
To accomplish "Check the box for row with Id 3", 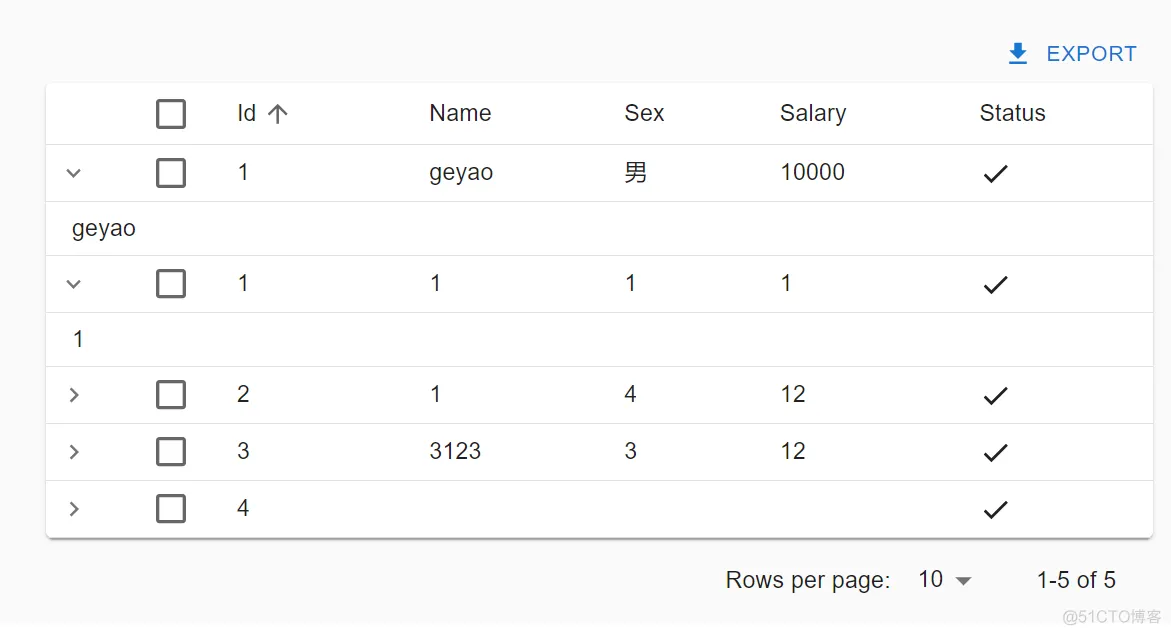I will coord(171,452).
